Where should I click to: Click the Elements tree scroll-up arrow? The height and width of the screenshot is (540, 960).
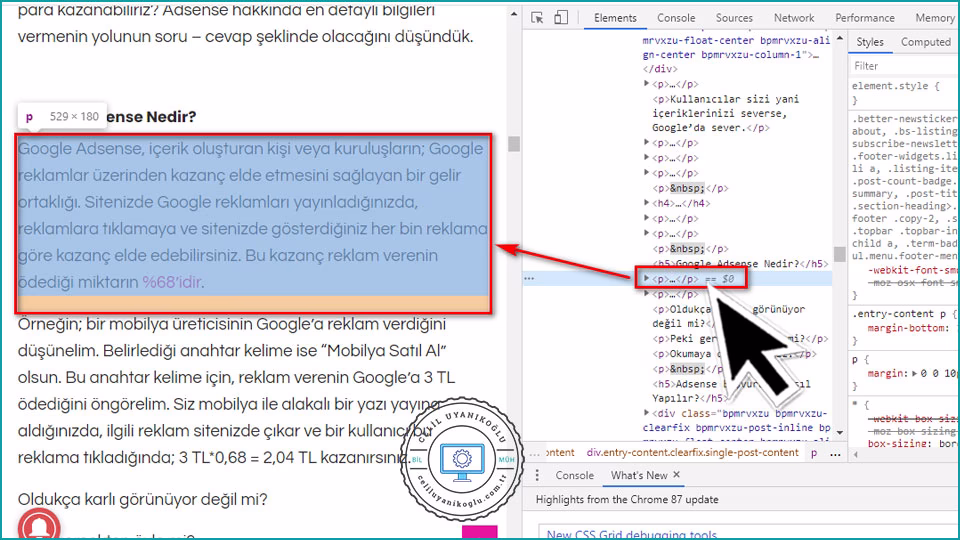pos(839,38)
